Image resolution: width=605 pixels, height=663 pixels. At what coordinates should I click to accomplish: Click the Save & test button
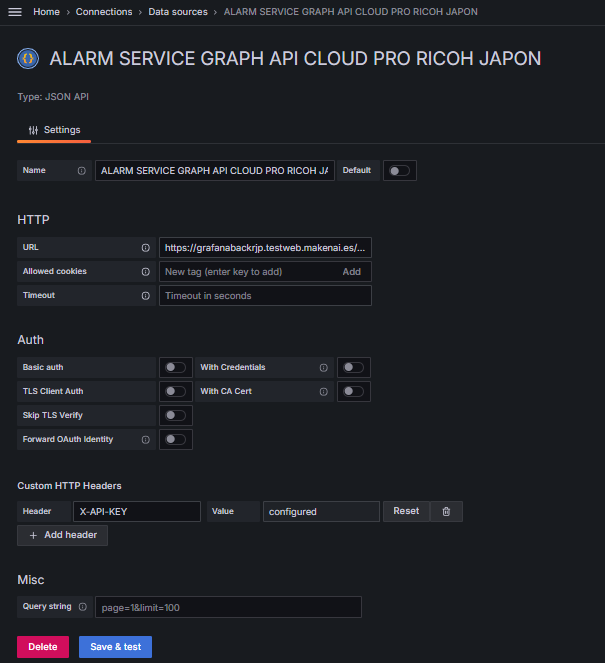[115, 647]
